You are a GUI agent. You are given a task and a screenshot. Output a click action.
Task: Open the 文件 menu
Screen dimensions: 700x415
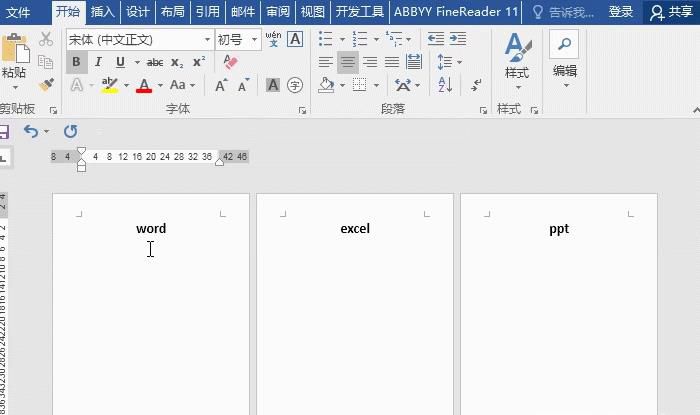pos(18,12)
